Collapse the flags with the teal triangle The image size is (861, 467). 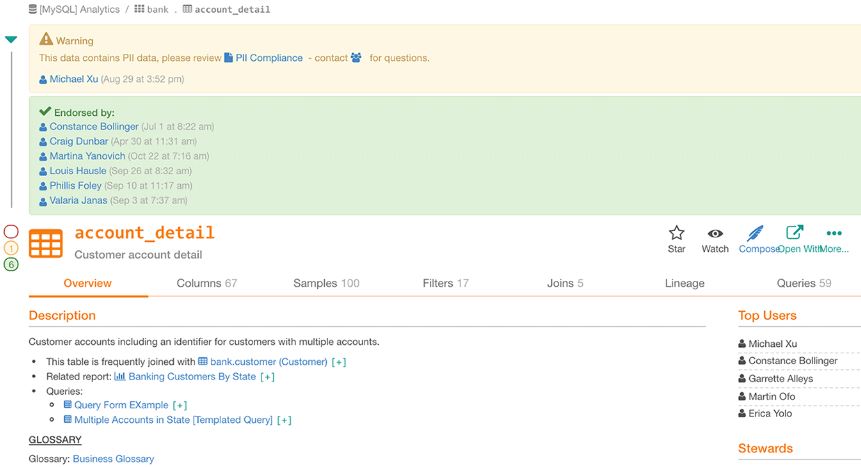(x=10, y=40)
